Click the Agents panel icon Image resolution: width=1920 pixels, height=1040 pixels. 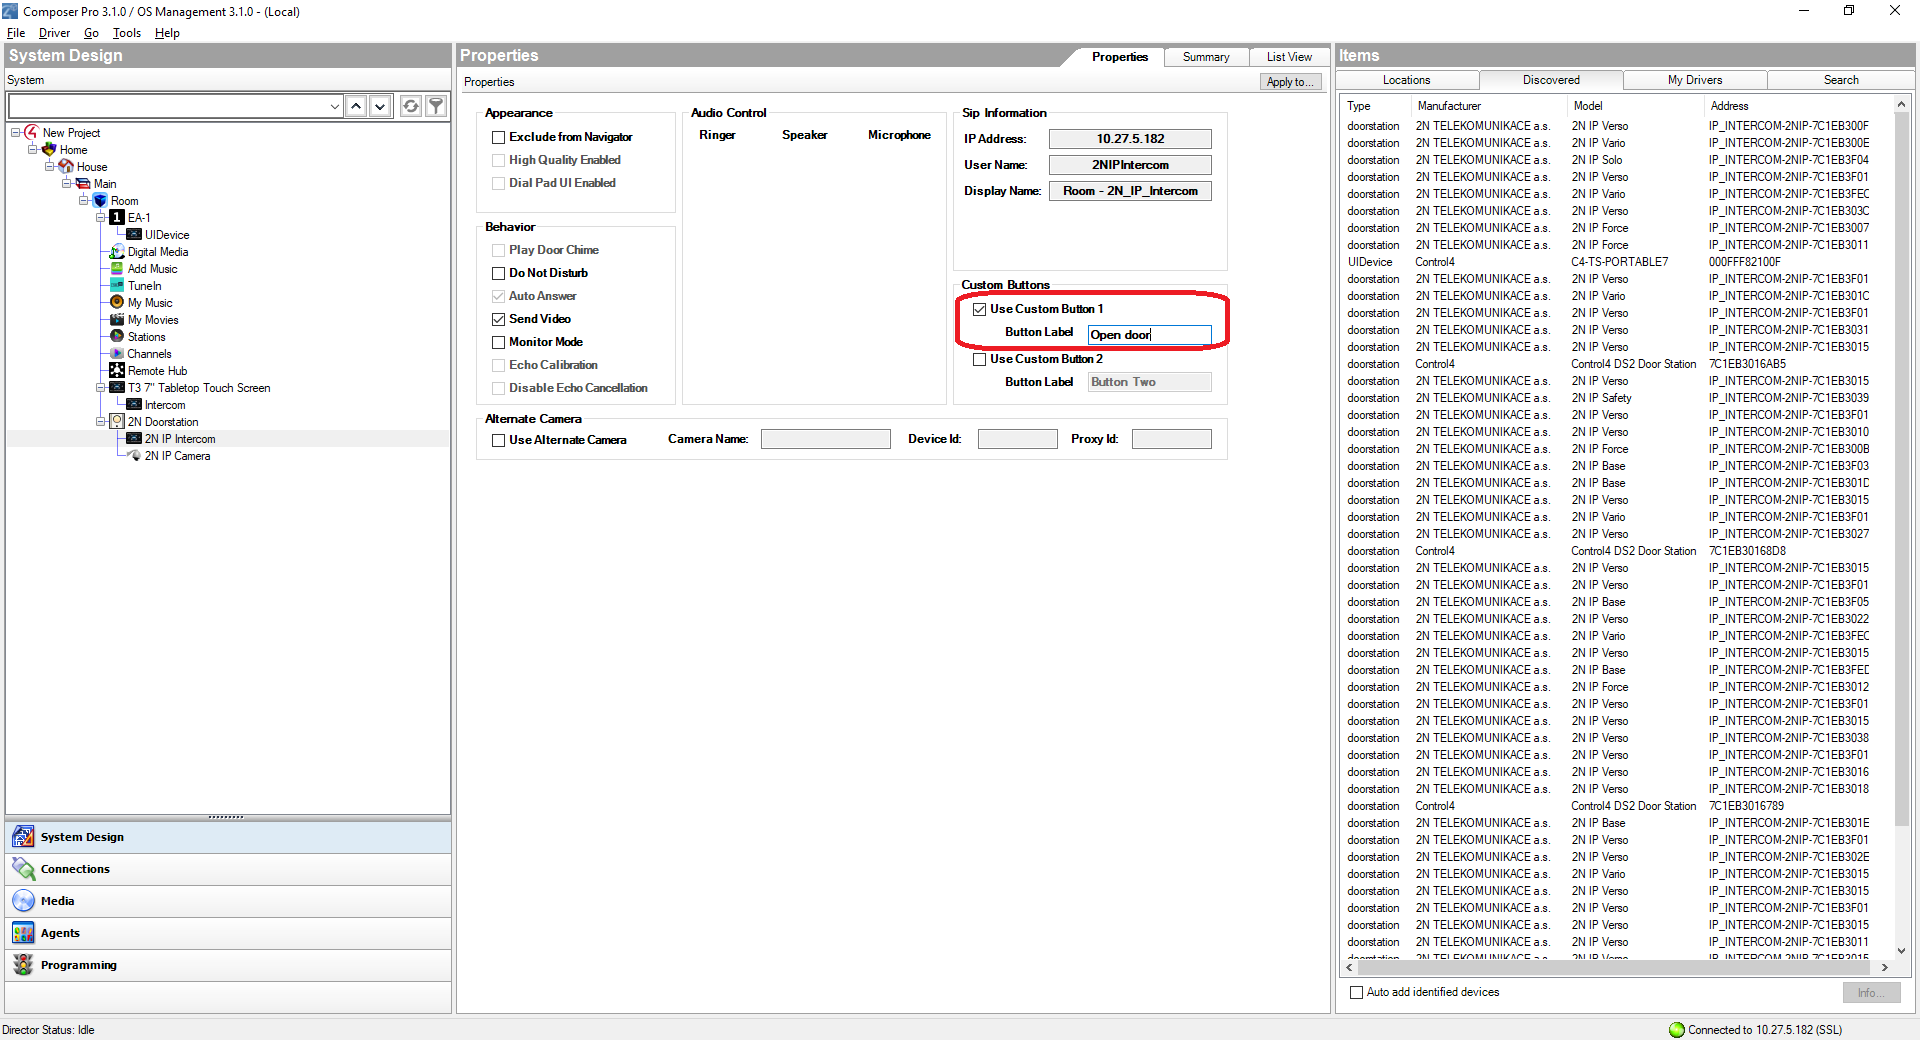(23, 933)
